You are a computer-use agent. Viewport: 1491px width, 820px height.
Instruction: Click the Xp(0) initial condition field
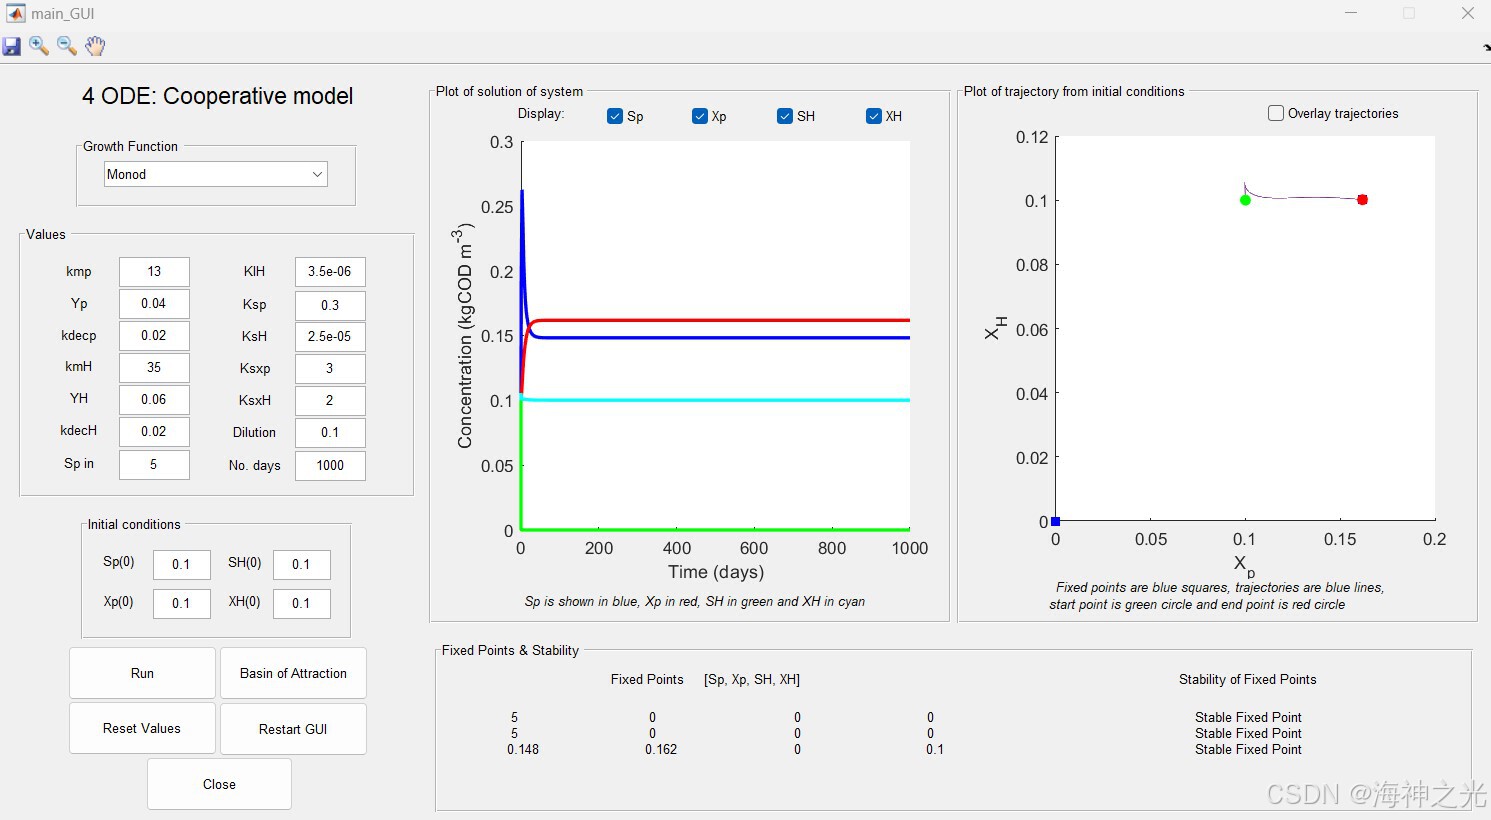(182, 603)
